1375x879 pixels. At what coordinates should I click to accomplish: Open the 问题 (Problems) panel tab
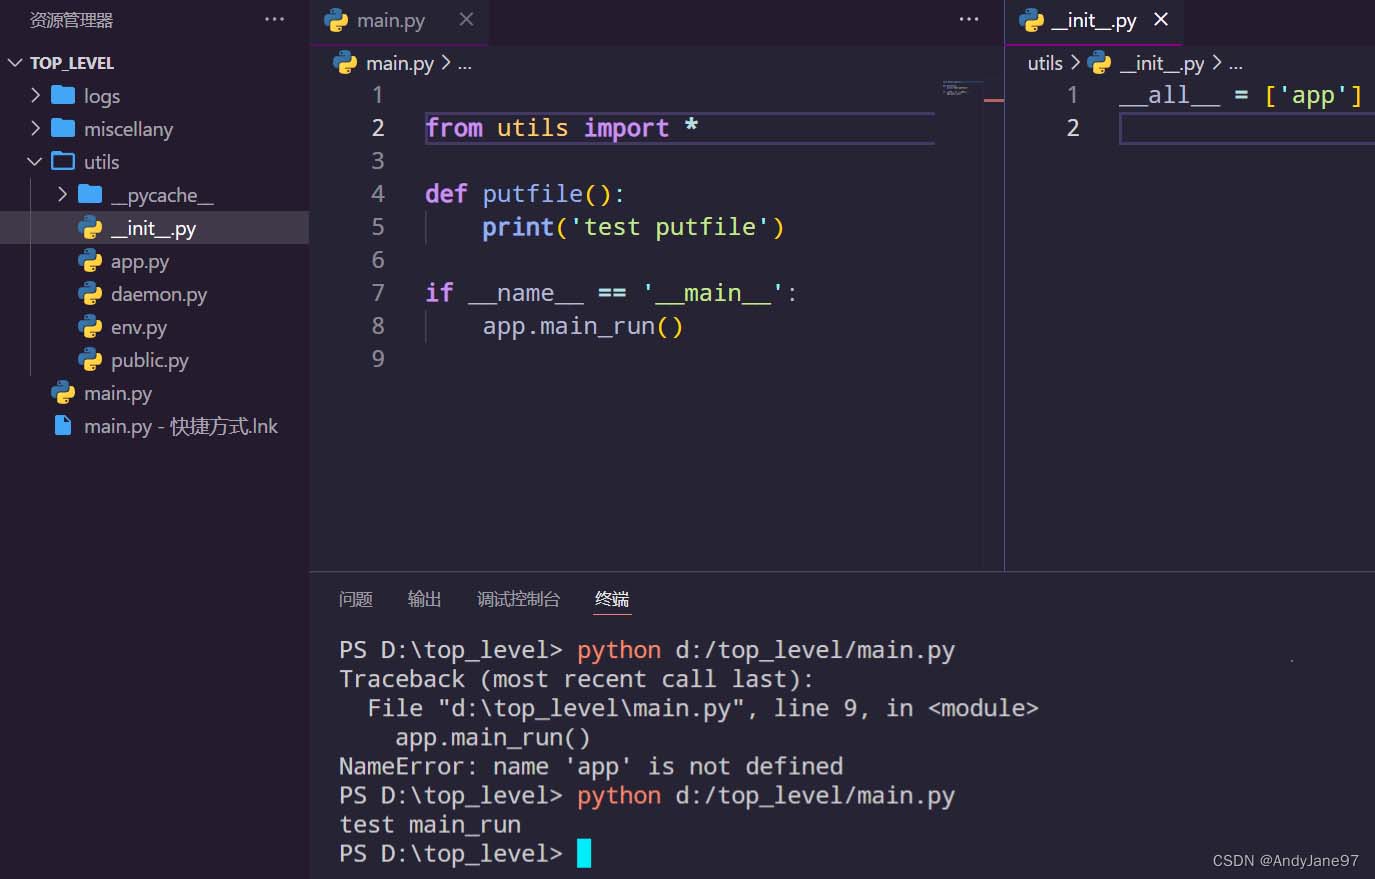[355, 599]
